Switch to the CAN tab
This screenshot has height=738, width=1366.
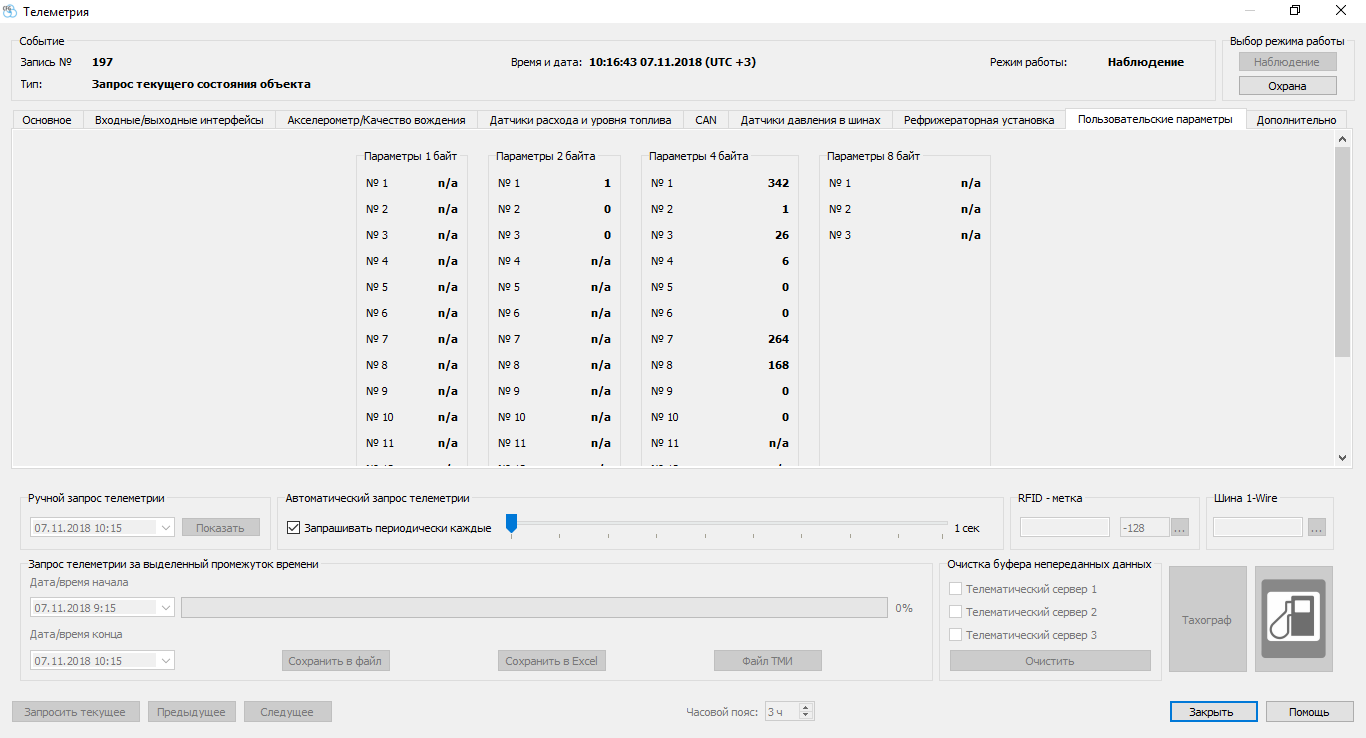click(x=706, y=120)
